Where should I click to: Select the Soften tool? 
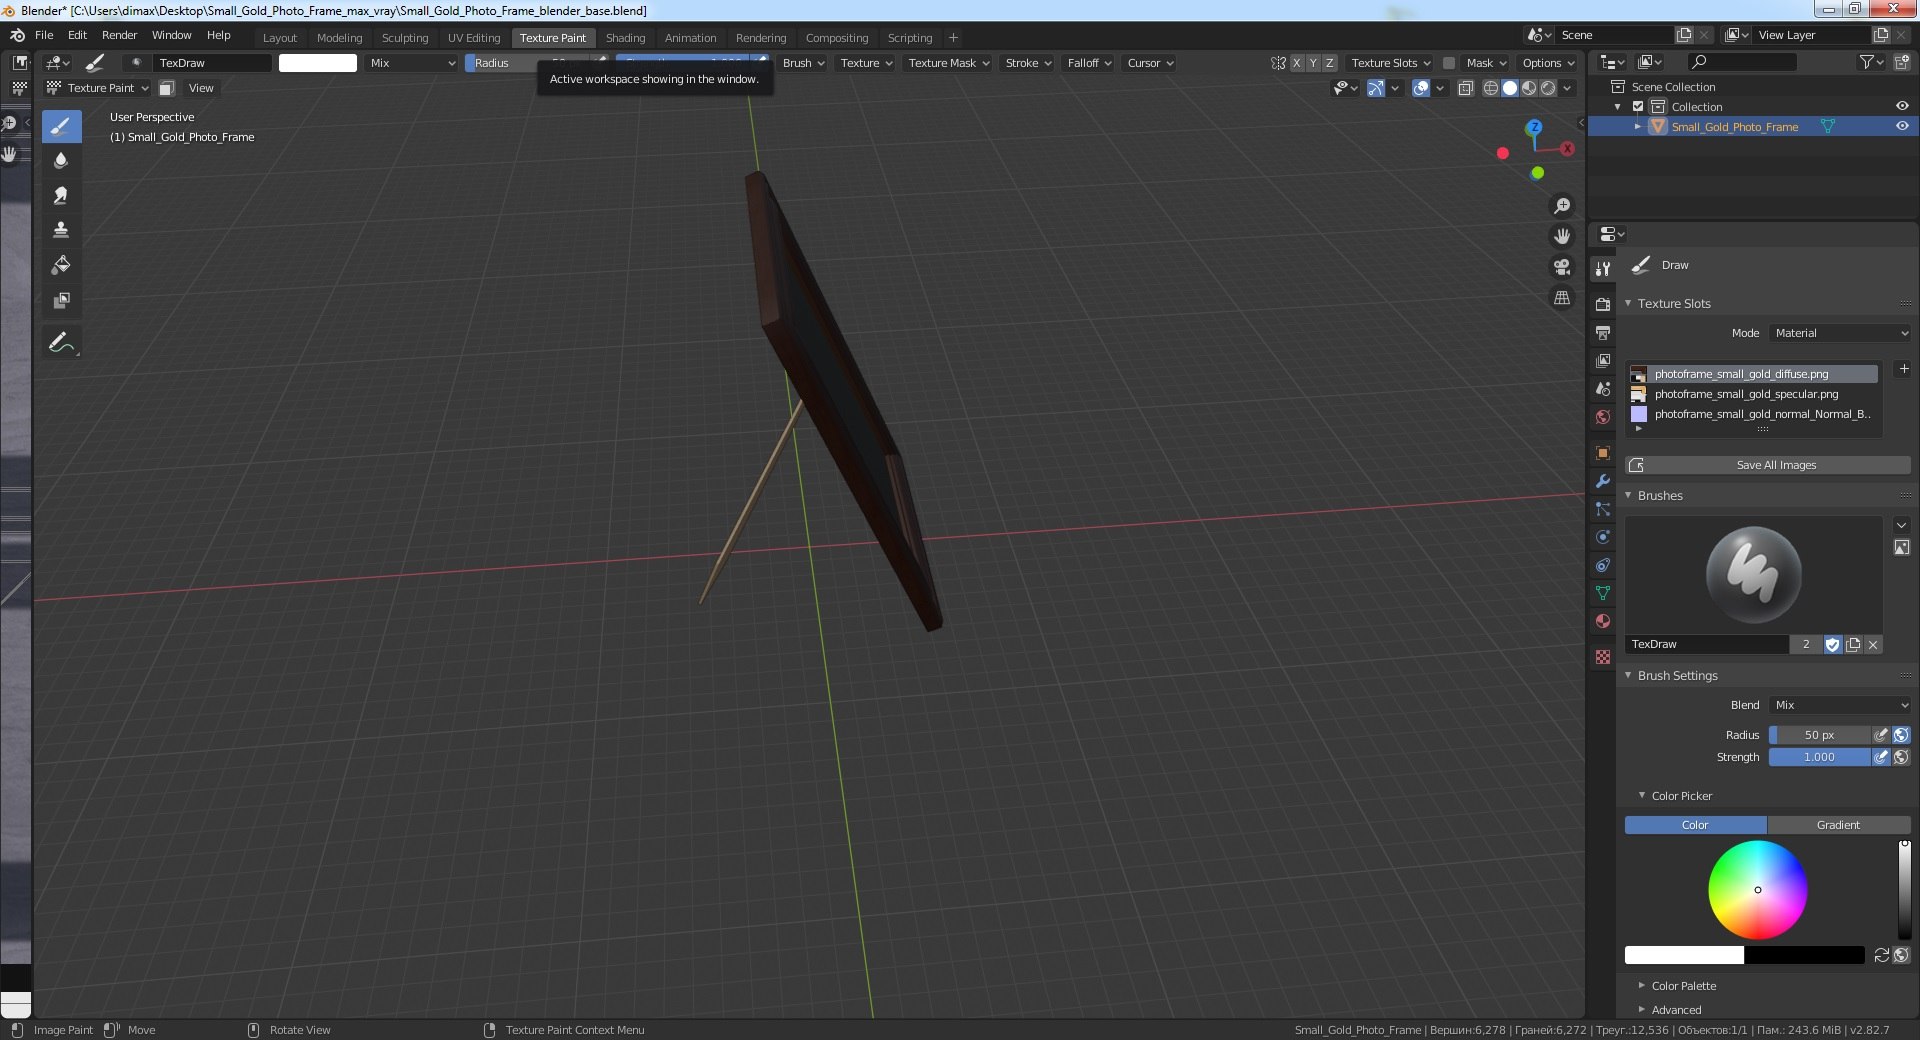(x=61, y=160)
